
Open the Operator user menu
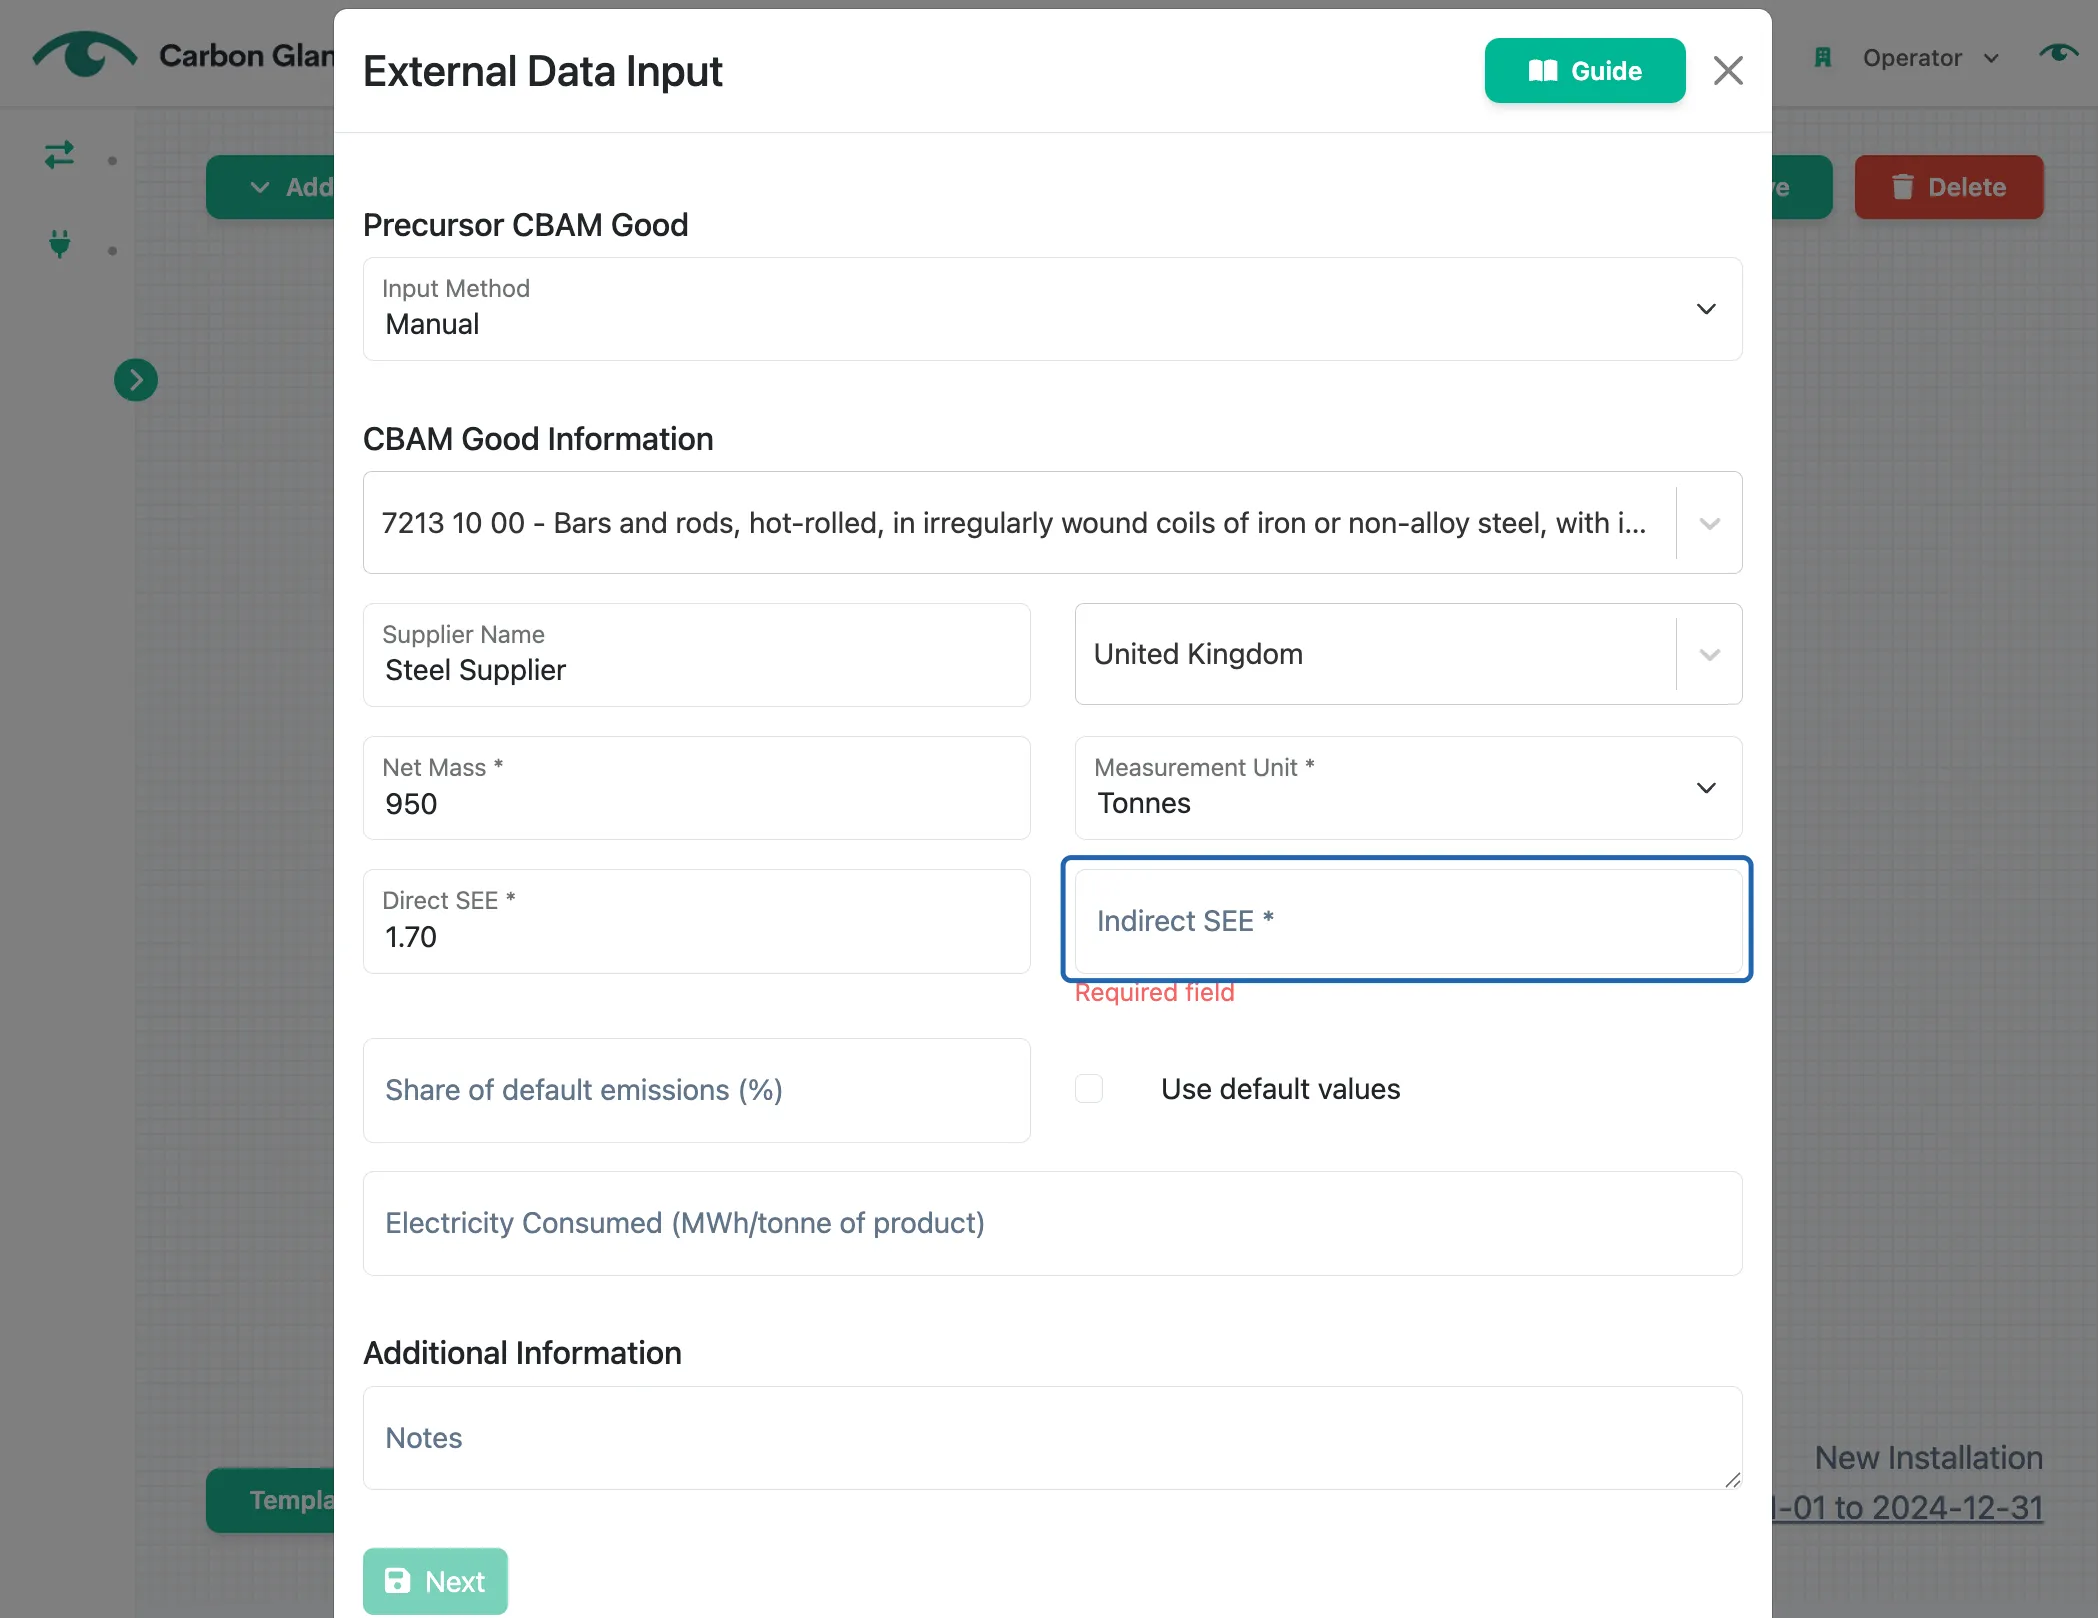[x=1930, y=58]
